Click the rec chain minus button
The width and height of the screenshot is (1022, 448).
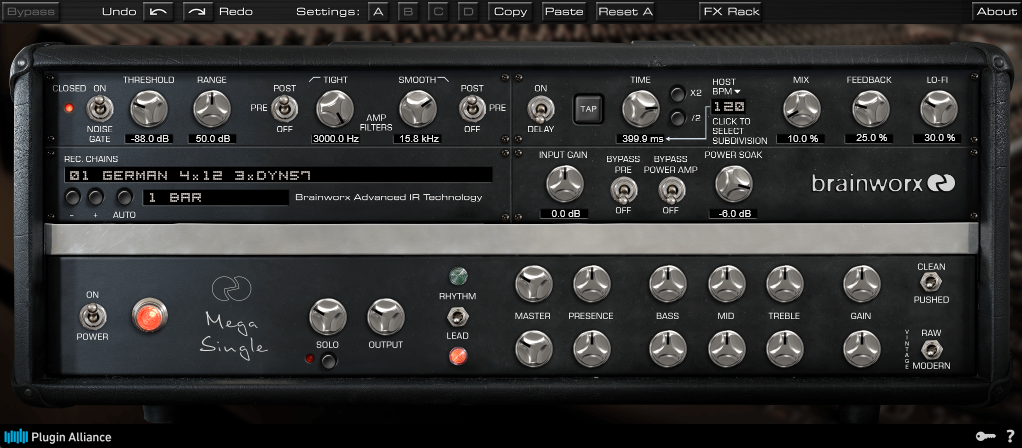tap(73, 197)
